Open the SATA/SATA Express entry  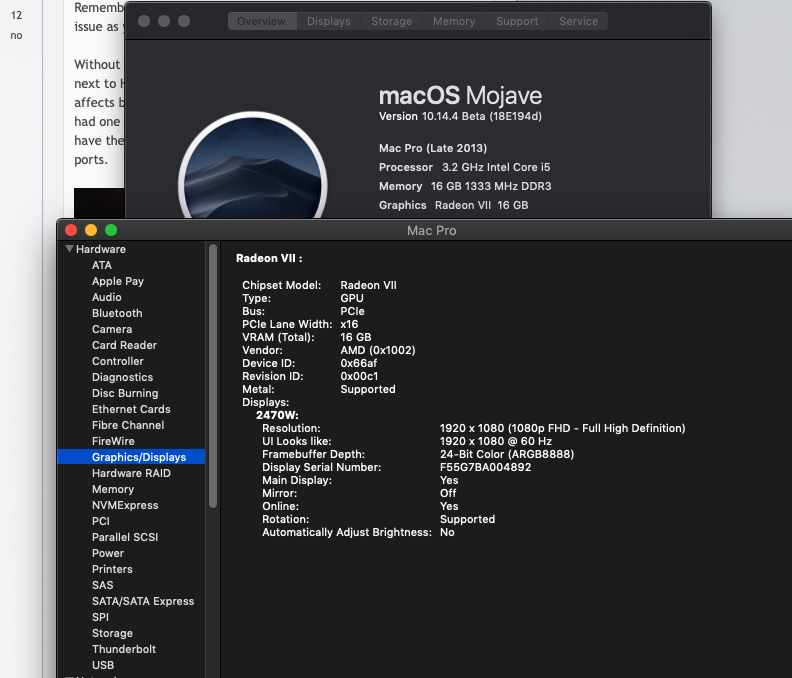point(143,601)
